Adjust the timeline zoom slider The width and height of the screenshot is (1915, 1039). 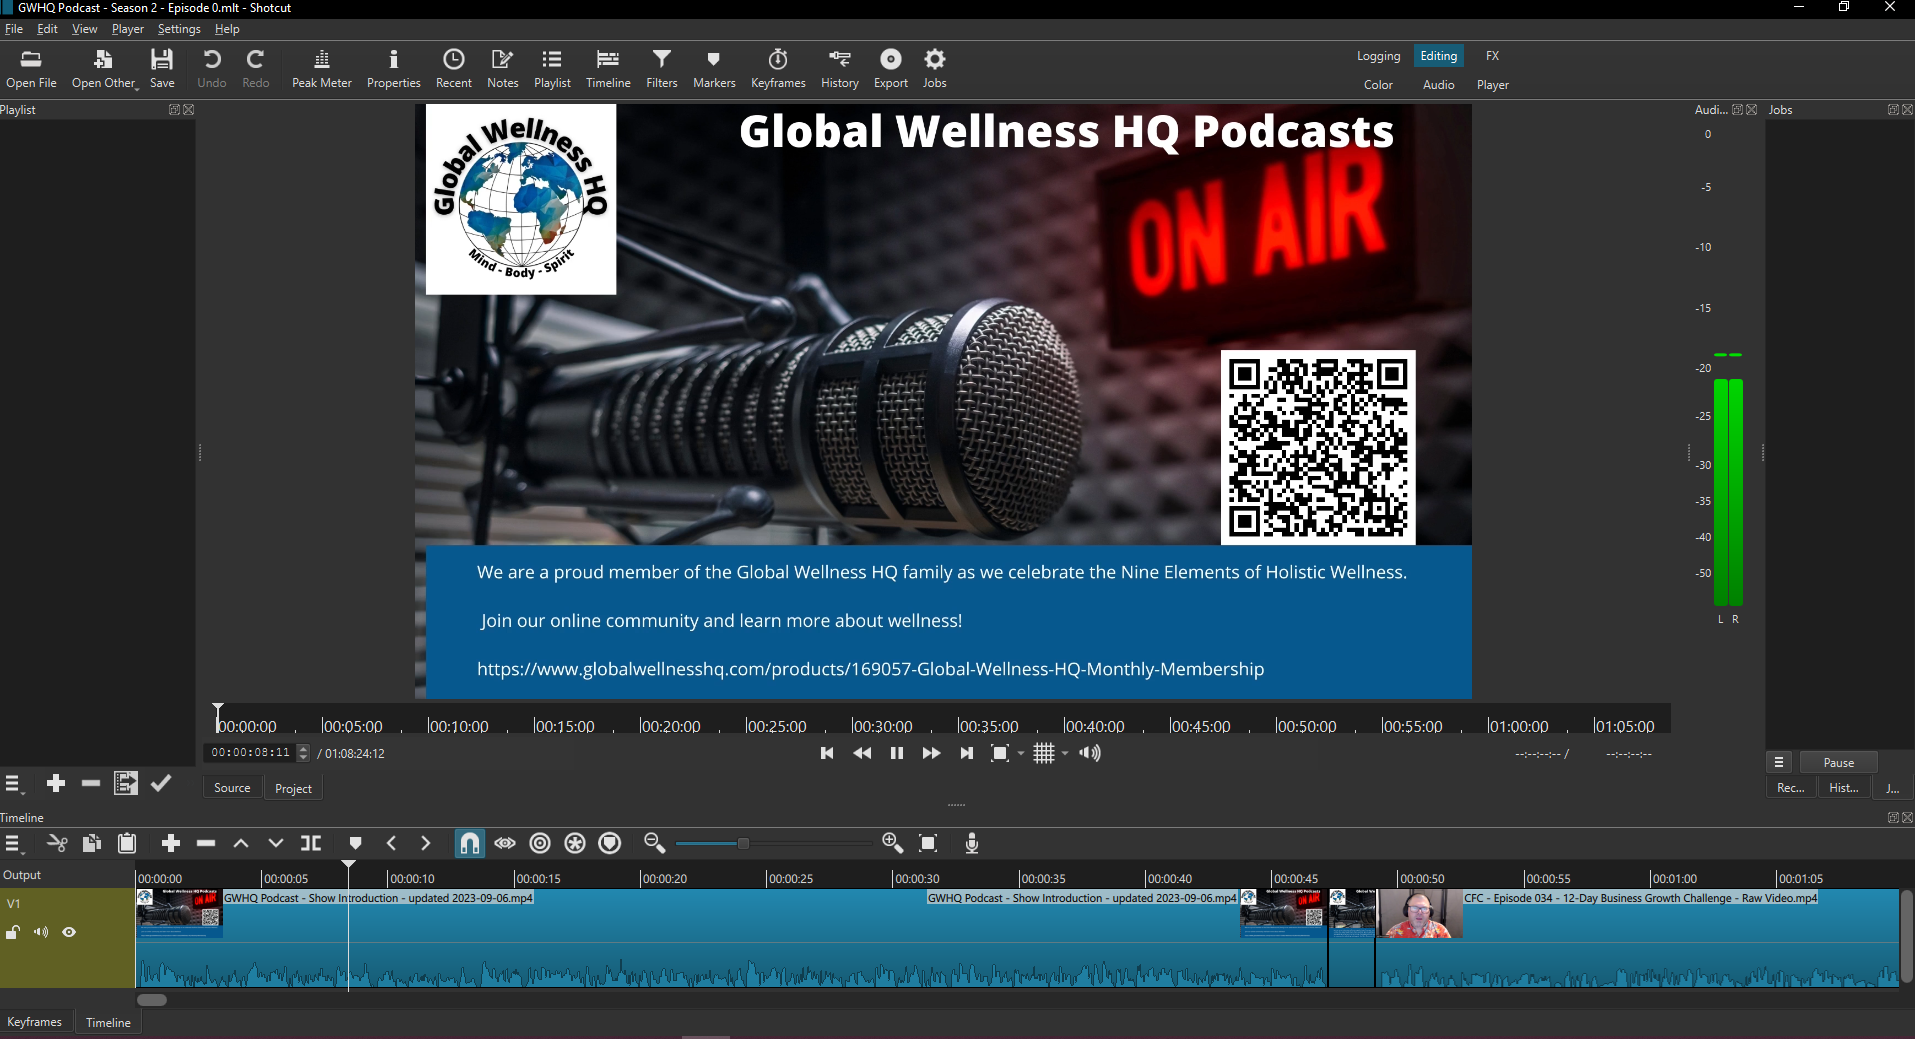[x=743, y=843]
